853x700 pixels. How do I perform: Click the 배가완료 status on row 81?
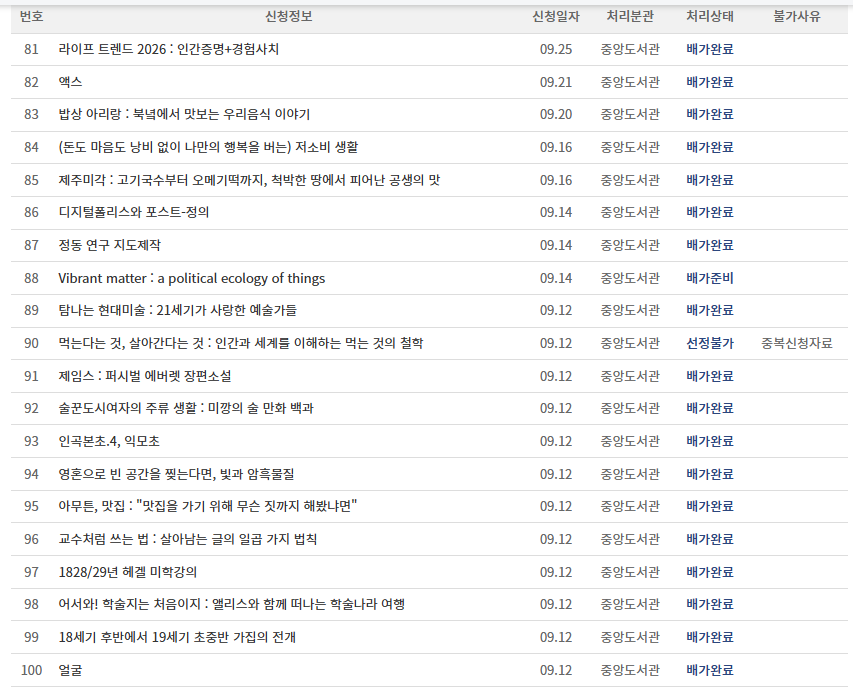pos(710,49)
